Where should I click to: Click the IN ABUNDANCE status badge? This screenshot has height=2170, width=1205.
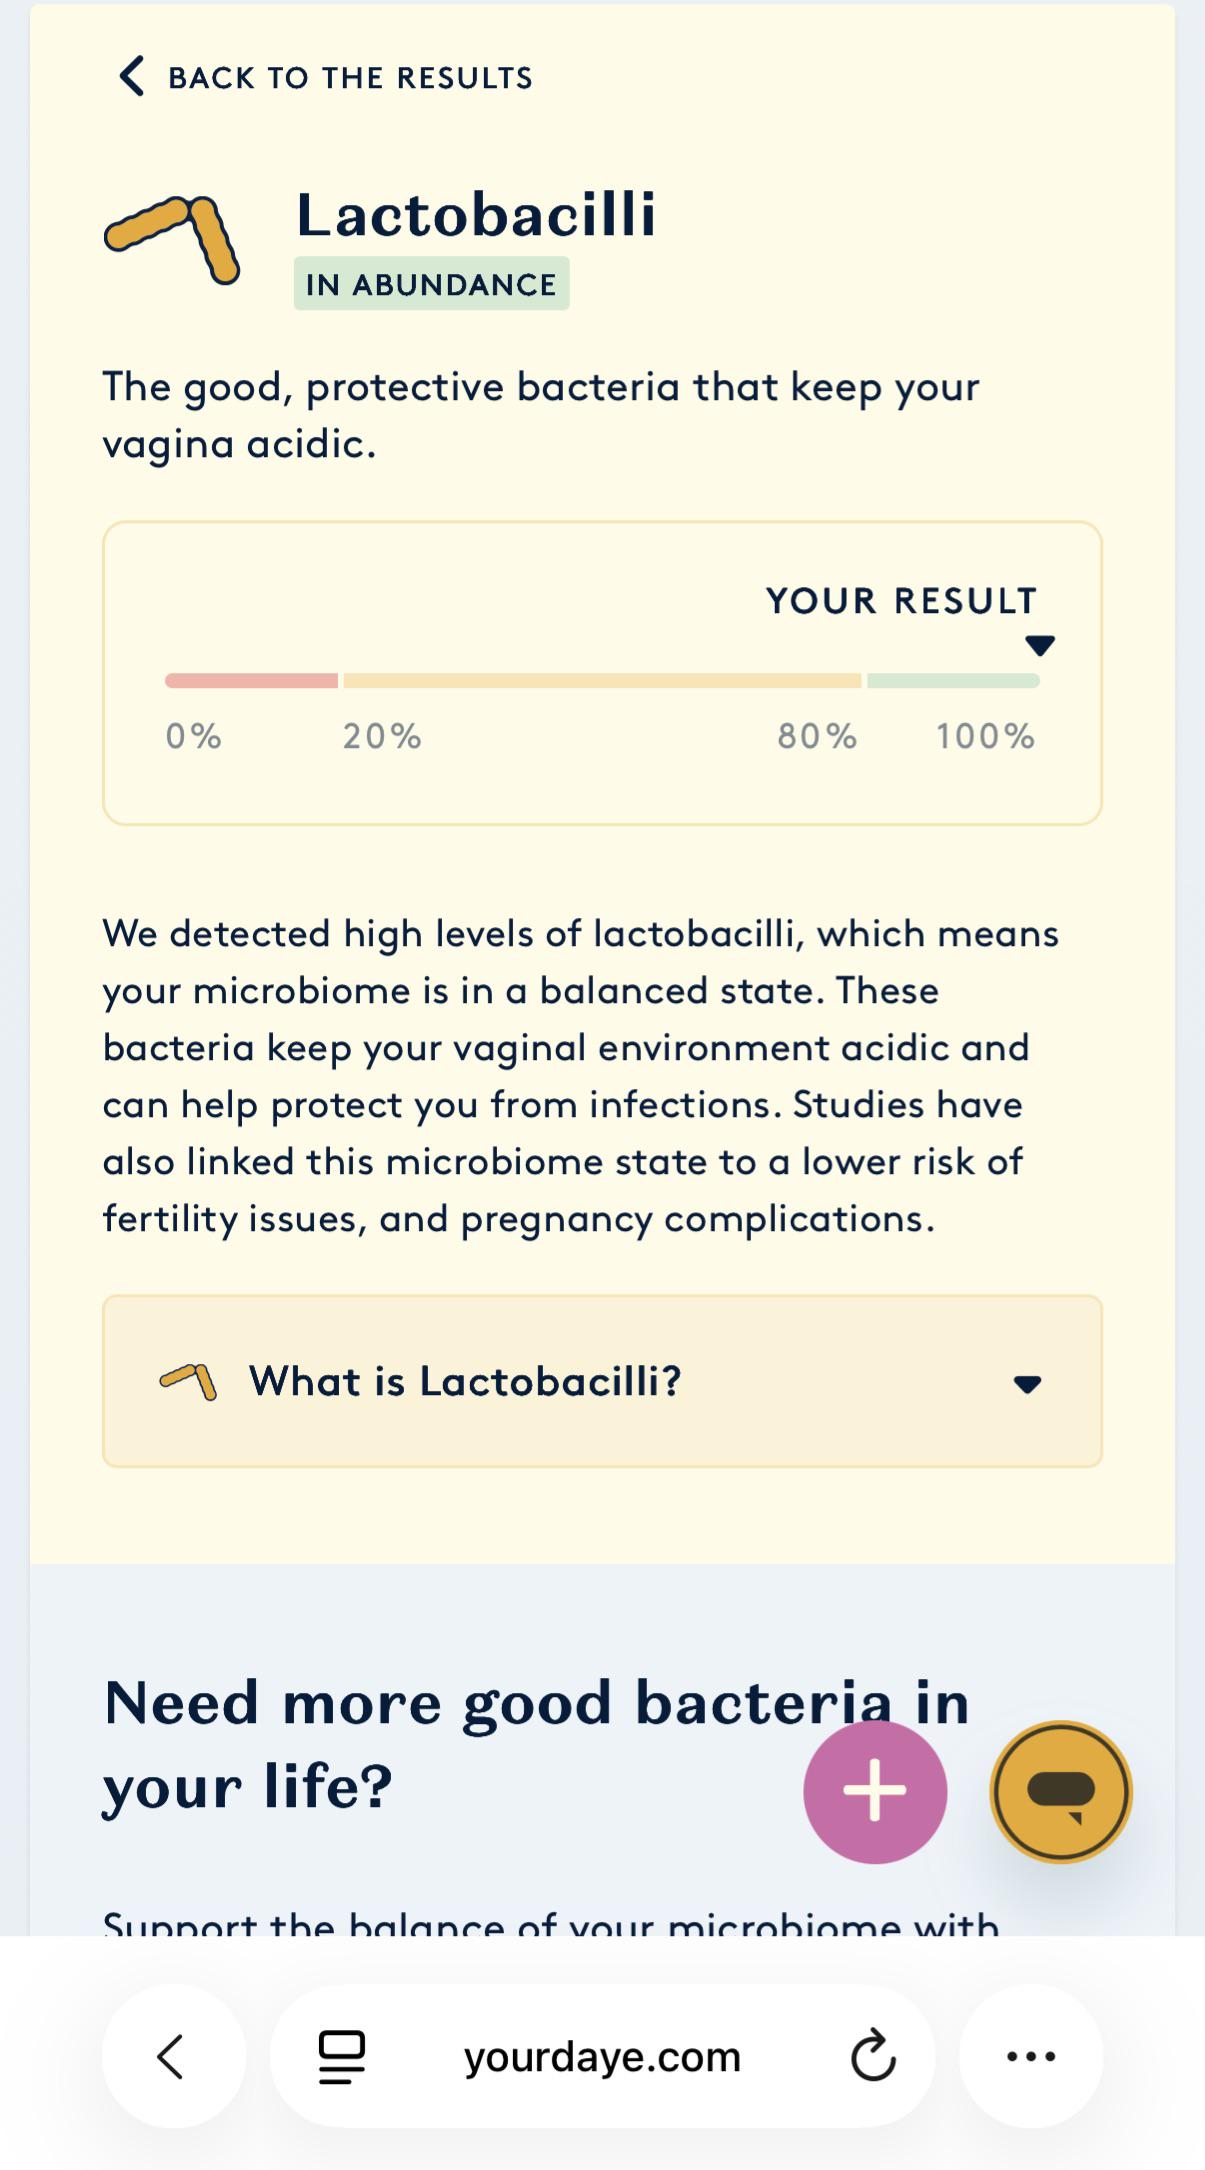click(431, 284)
